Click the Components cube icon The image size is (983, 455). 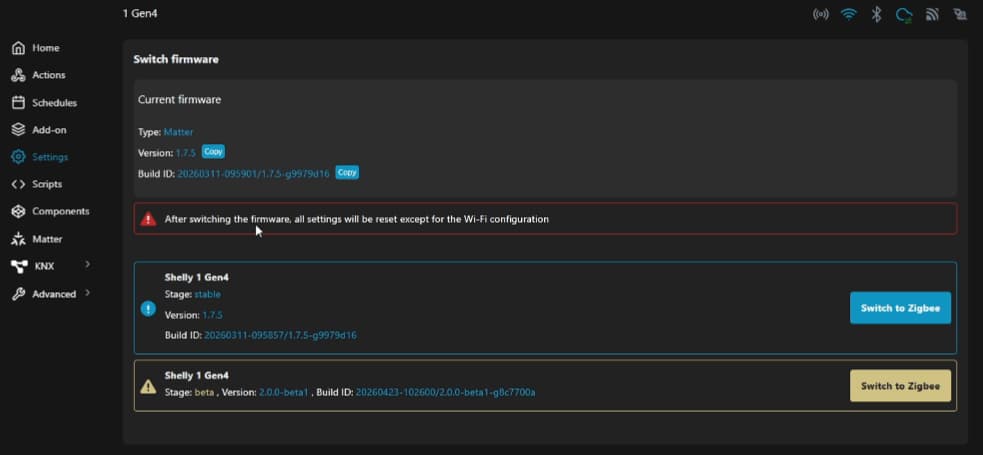click(x=19, y=211)
